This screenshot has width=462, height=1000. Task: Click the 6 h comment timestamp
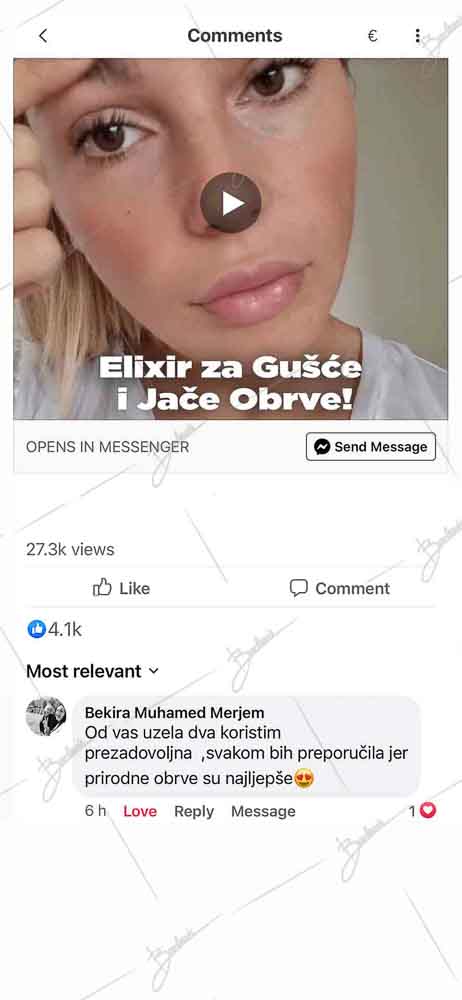tap(95, 811)
